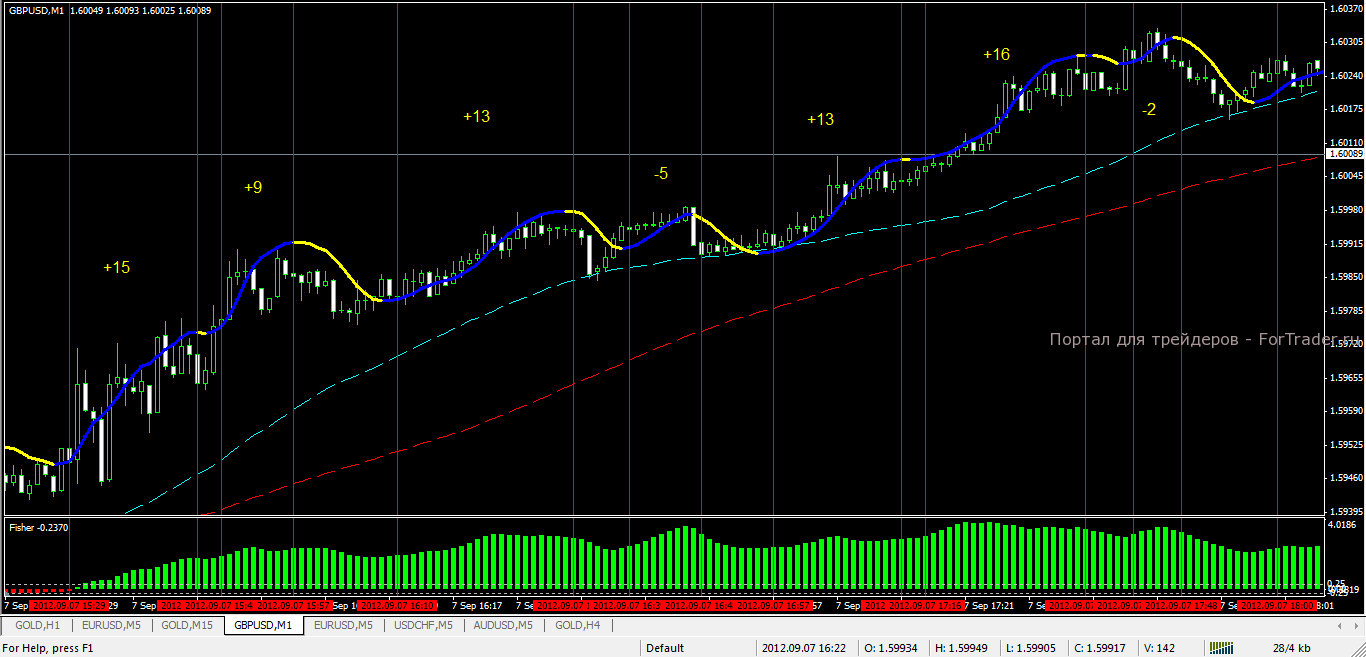Click the connection status bars icon
The image size is (1366, 657).
coord(1223,648)
